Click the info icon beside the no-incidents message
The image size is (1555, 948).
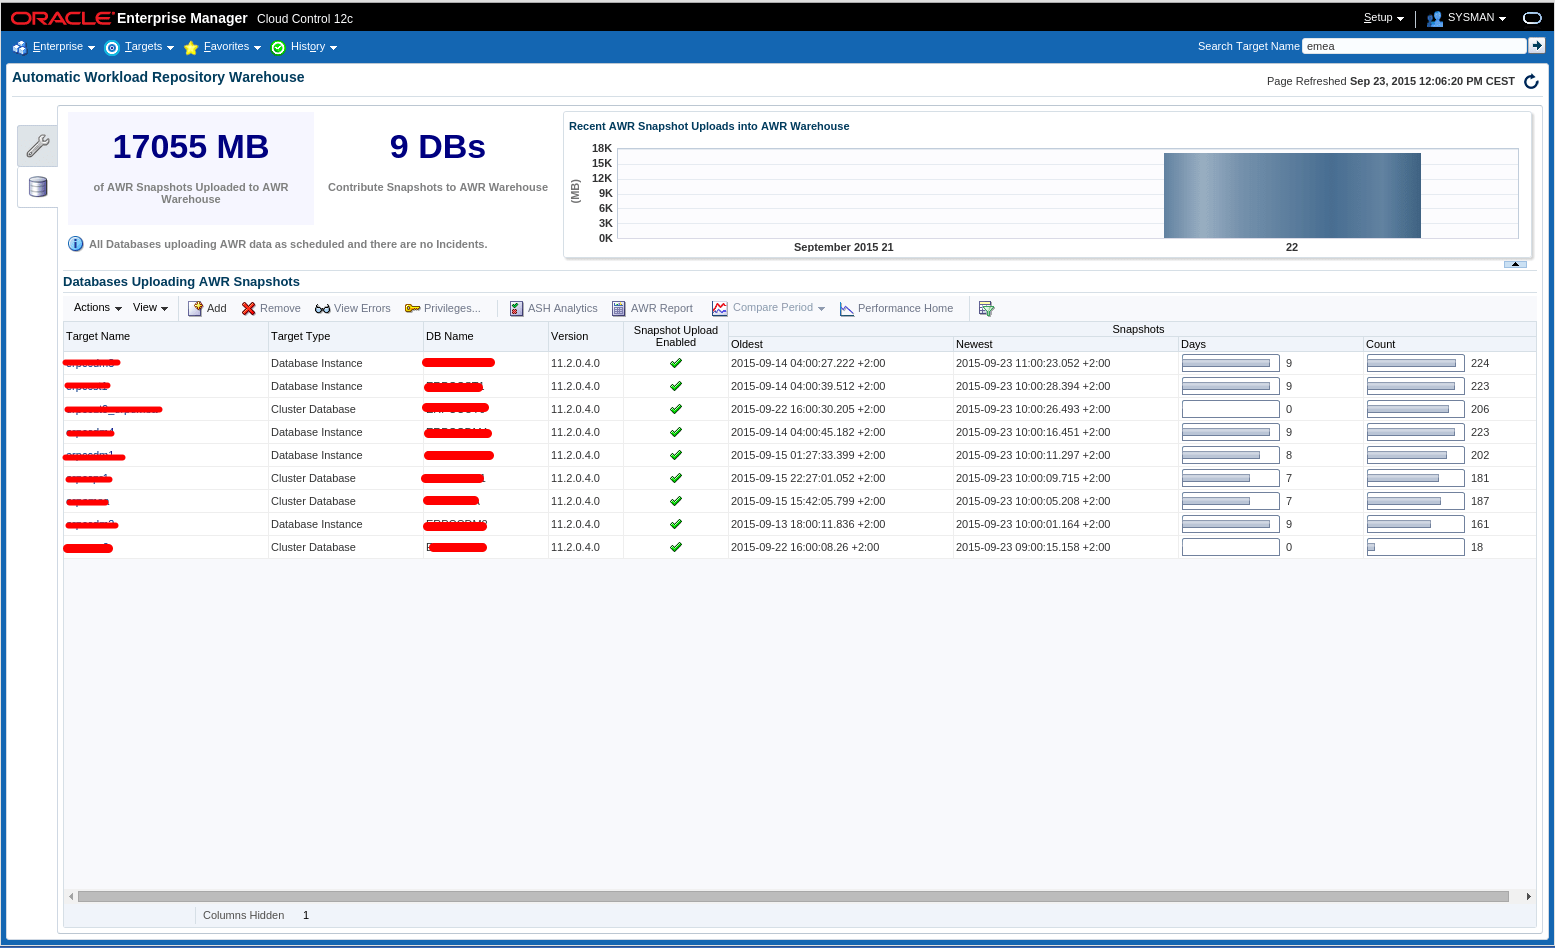tap(75, 244)
